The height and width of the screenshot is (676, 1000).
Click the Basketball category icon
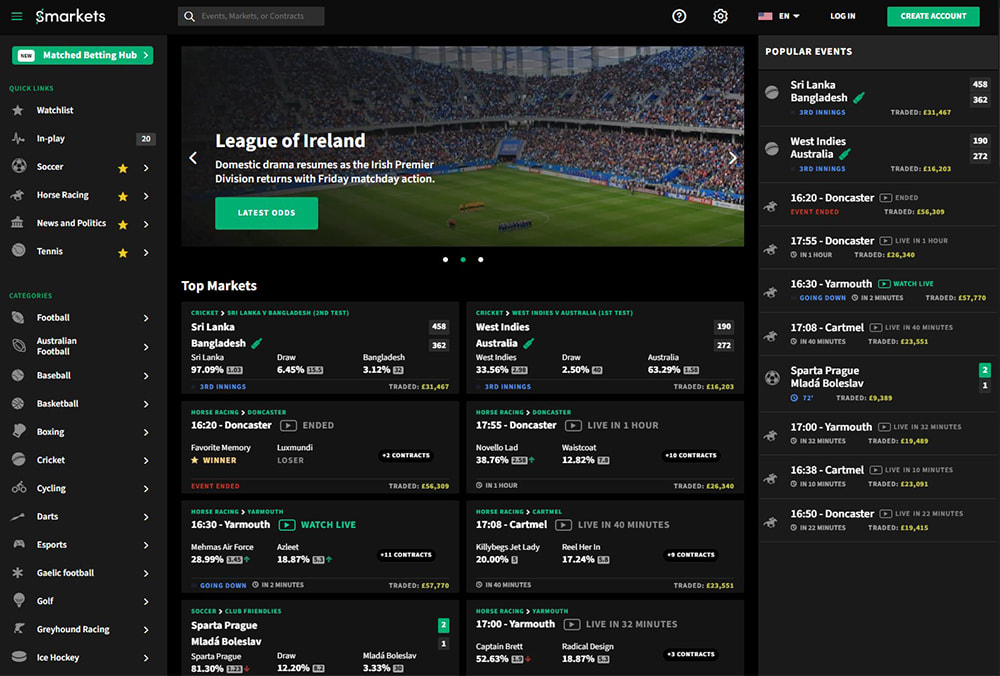18,404
